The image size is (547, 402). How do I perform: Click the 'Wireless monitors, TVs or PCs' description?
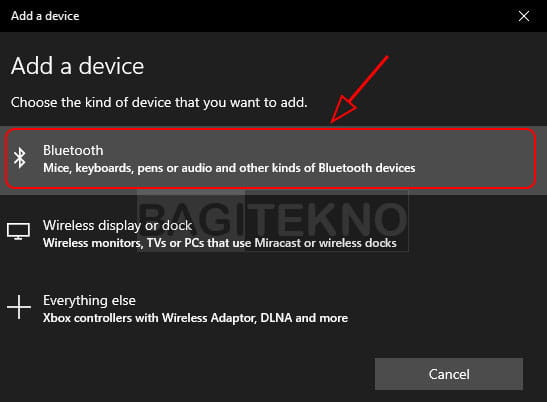219,243
